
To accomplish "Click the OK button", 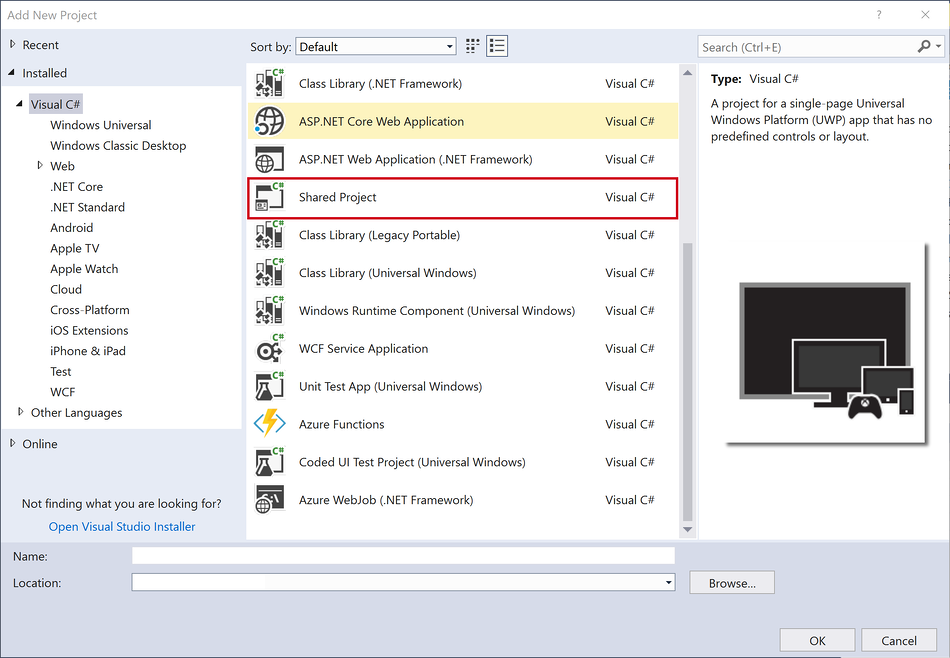I will (817, 640).
